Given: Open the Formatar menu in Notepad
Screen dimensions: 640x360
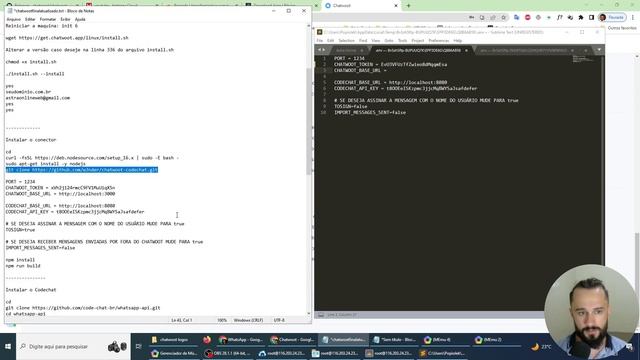Looking at the screenshot, I should [48, 19].
